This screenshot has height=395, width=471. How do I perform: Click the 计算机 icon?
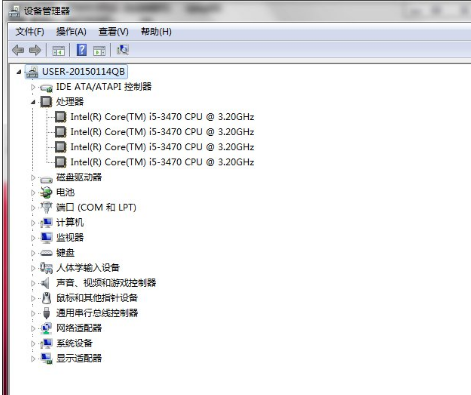coord(46,222)
